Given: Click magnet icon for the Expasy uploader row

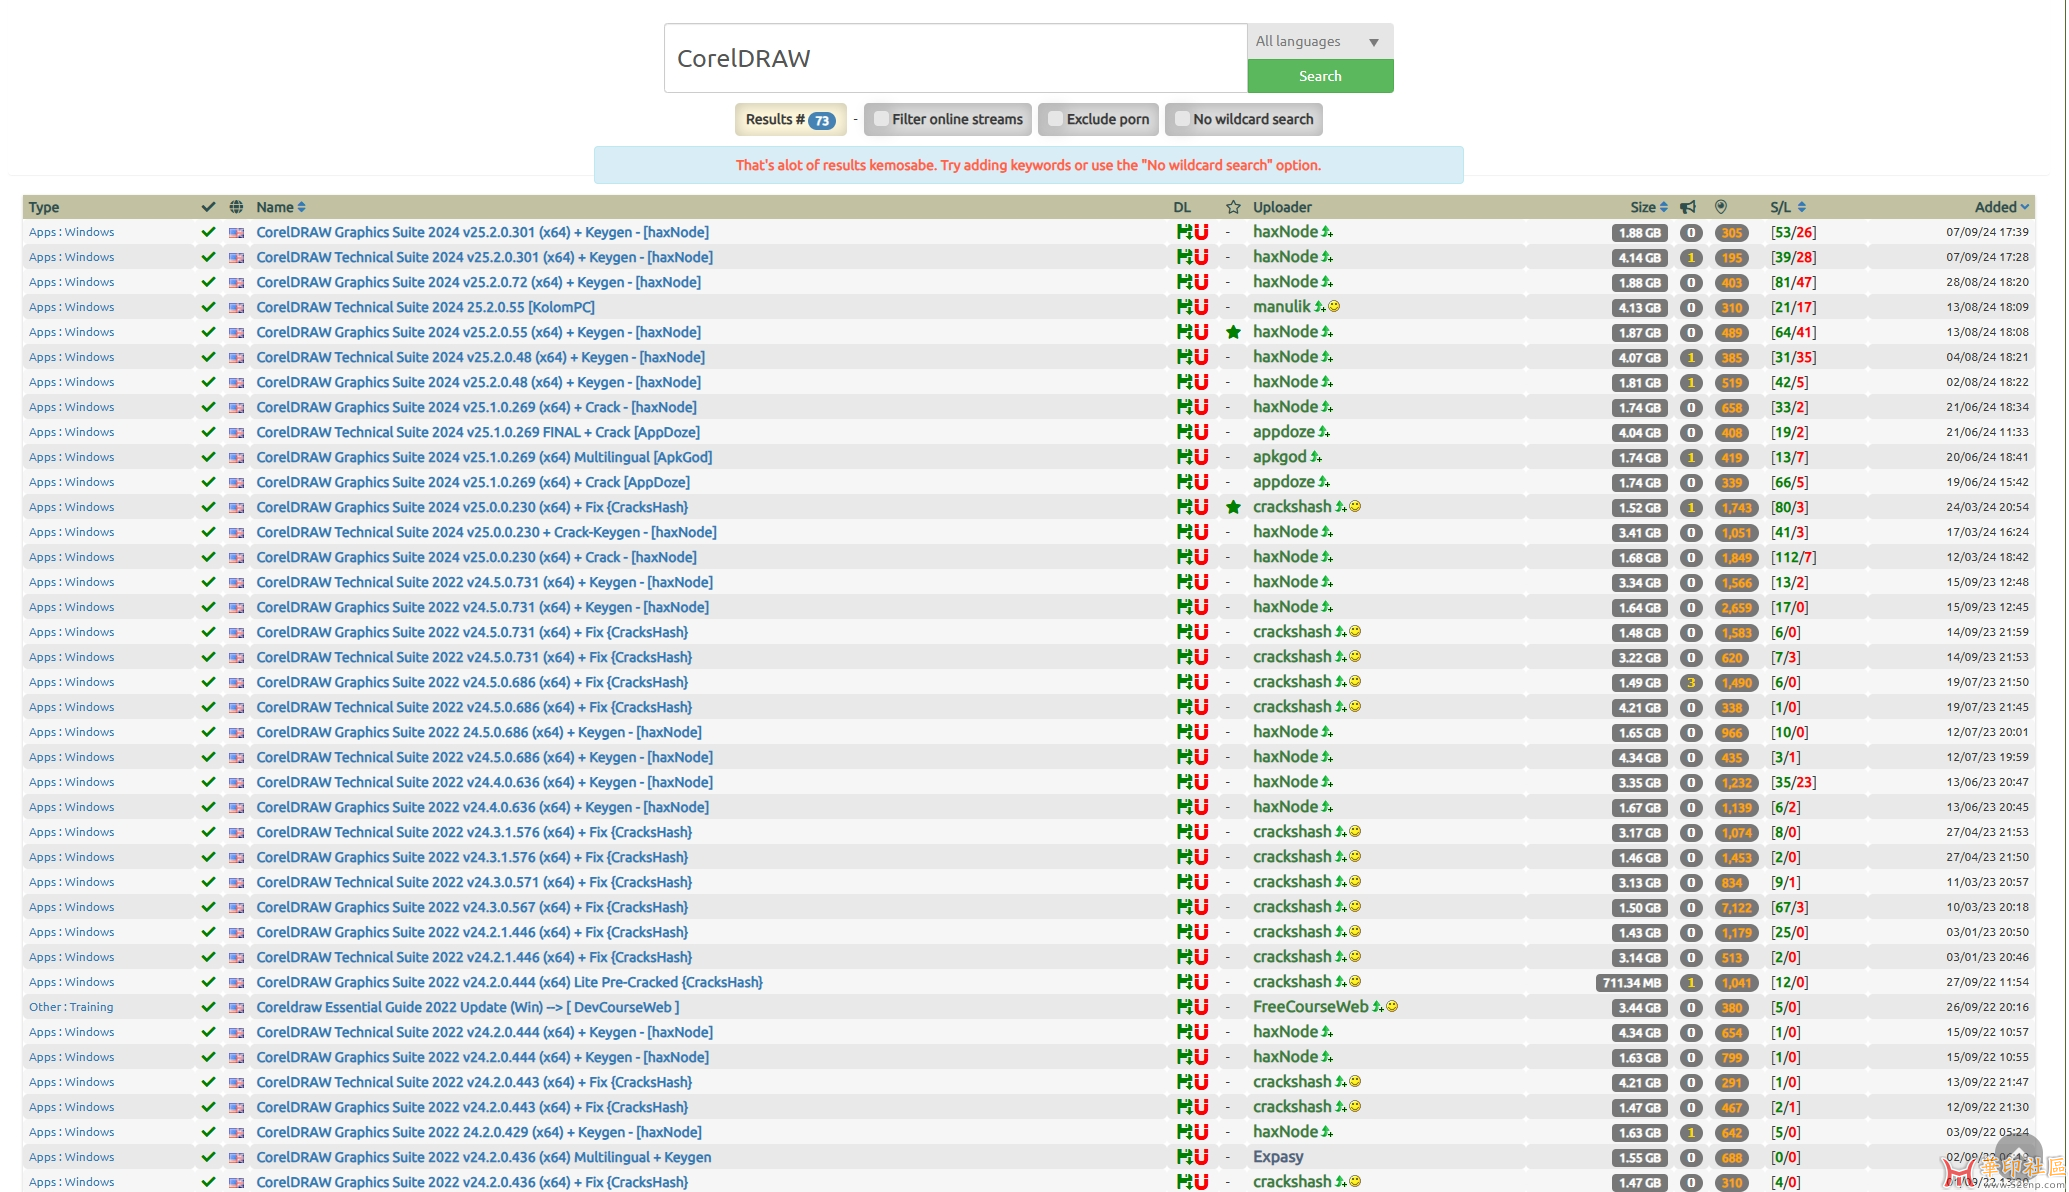Looking at the screenshot, I should pos(1201,1157).
